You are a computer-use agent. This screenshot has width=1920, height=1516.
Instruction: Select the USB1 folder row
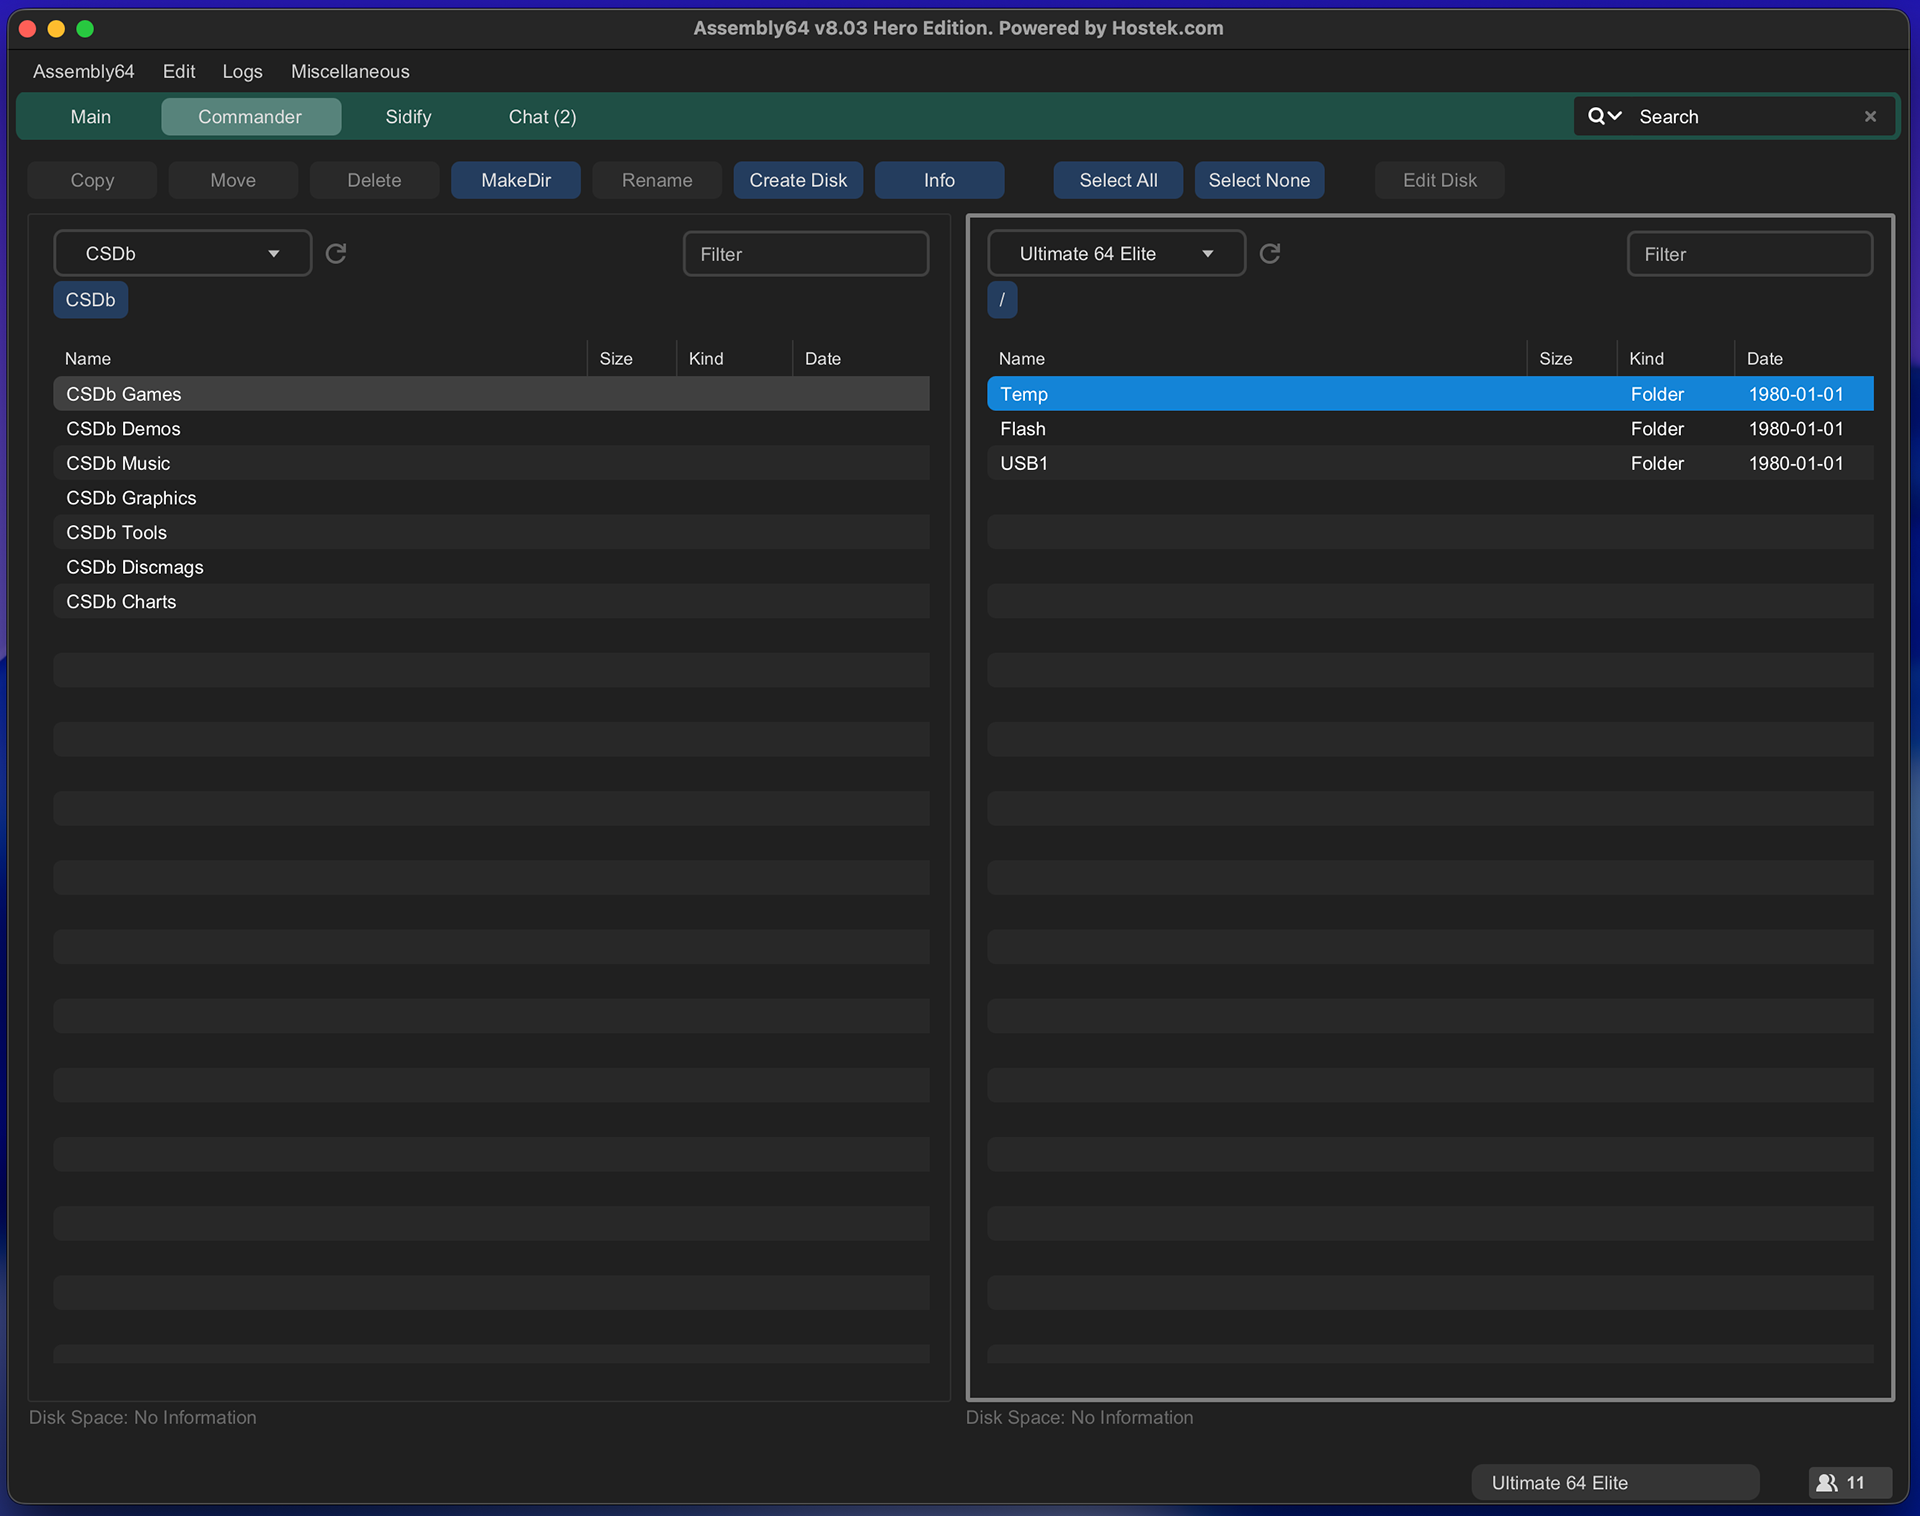click(x=1024, y=463)
